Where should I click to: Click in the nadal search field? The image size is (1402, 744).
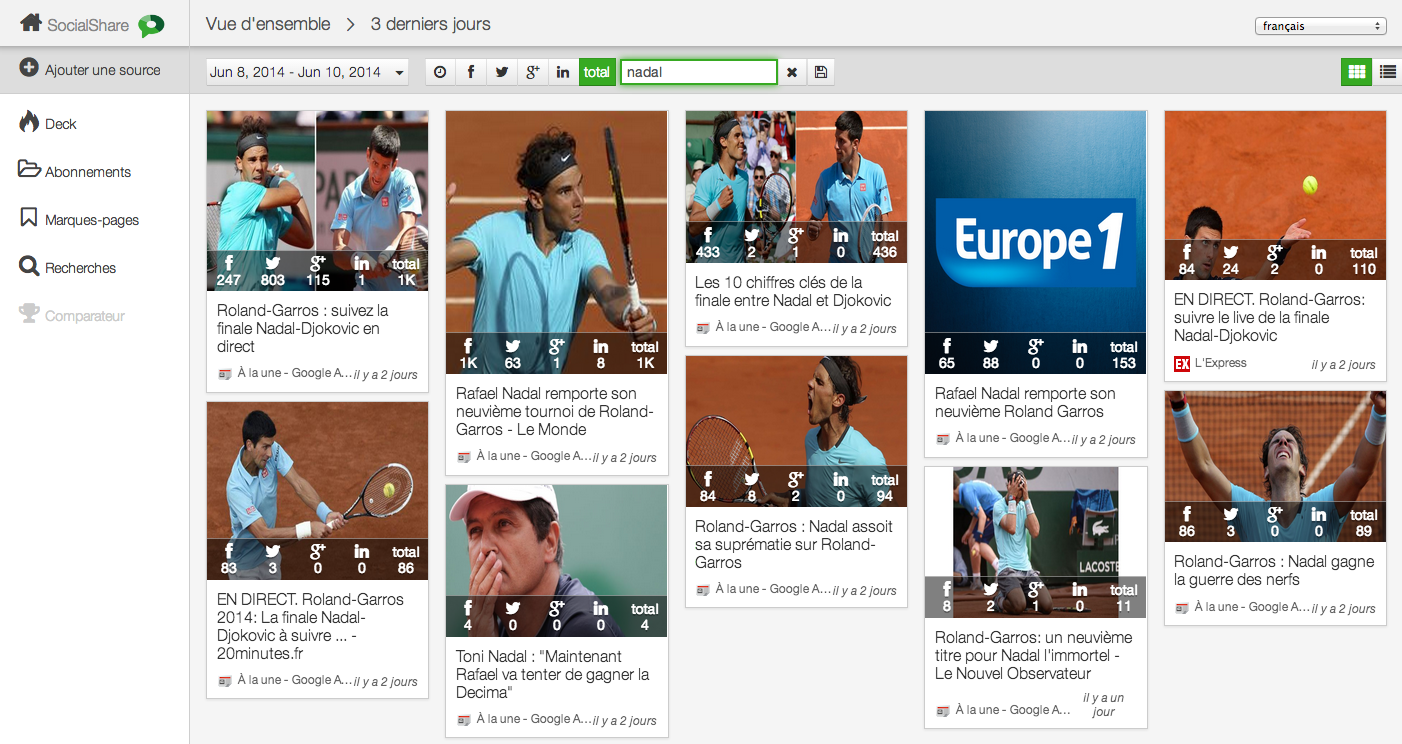point(699,72)
